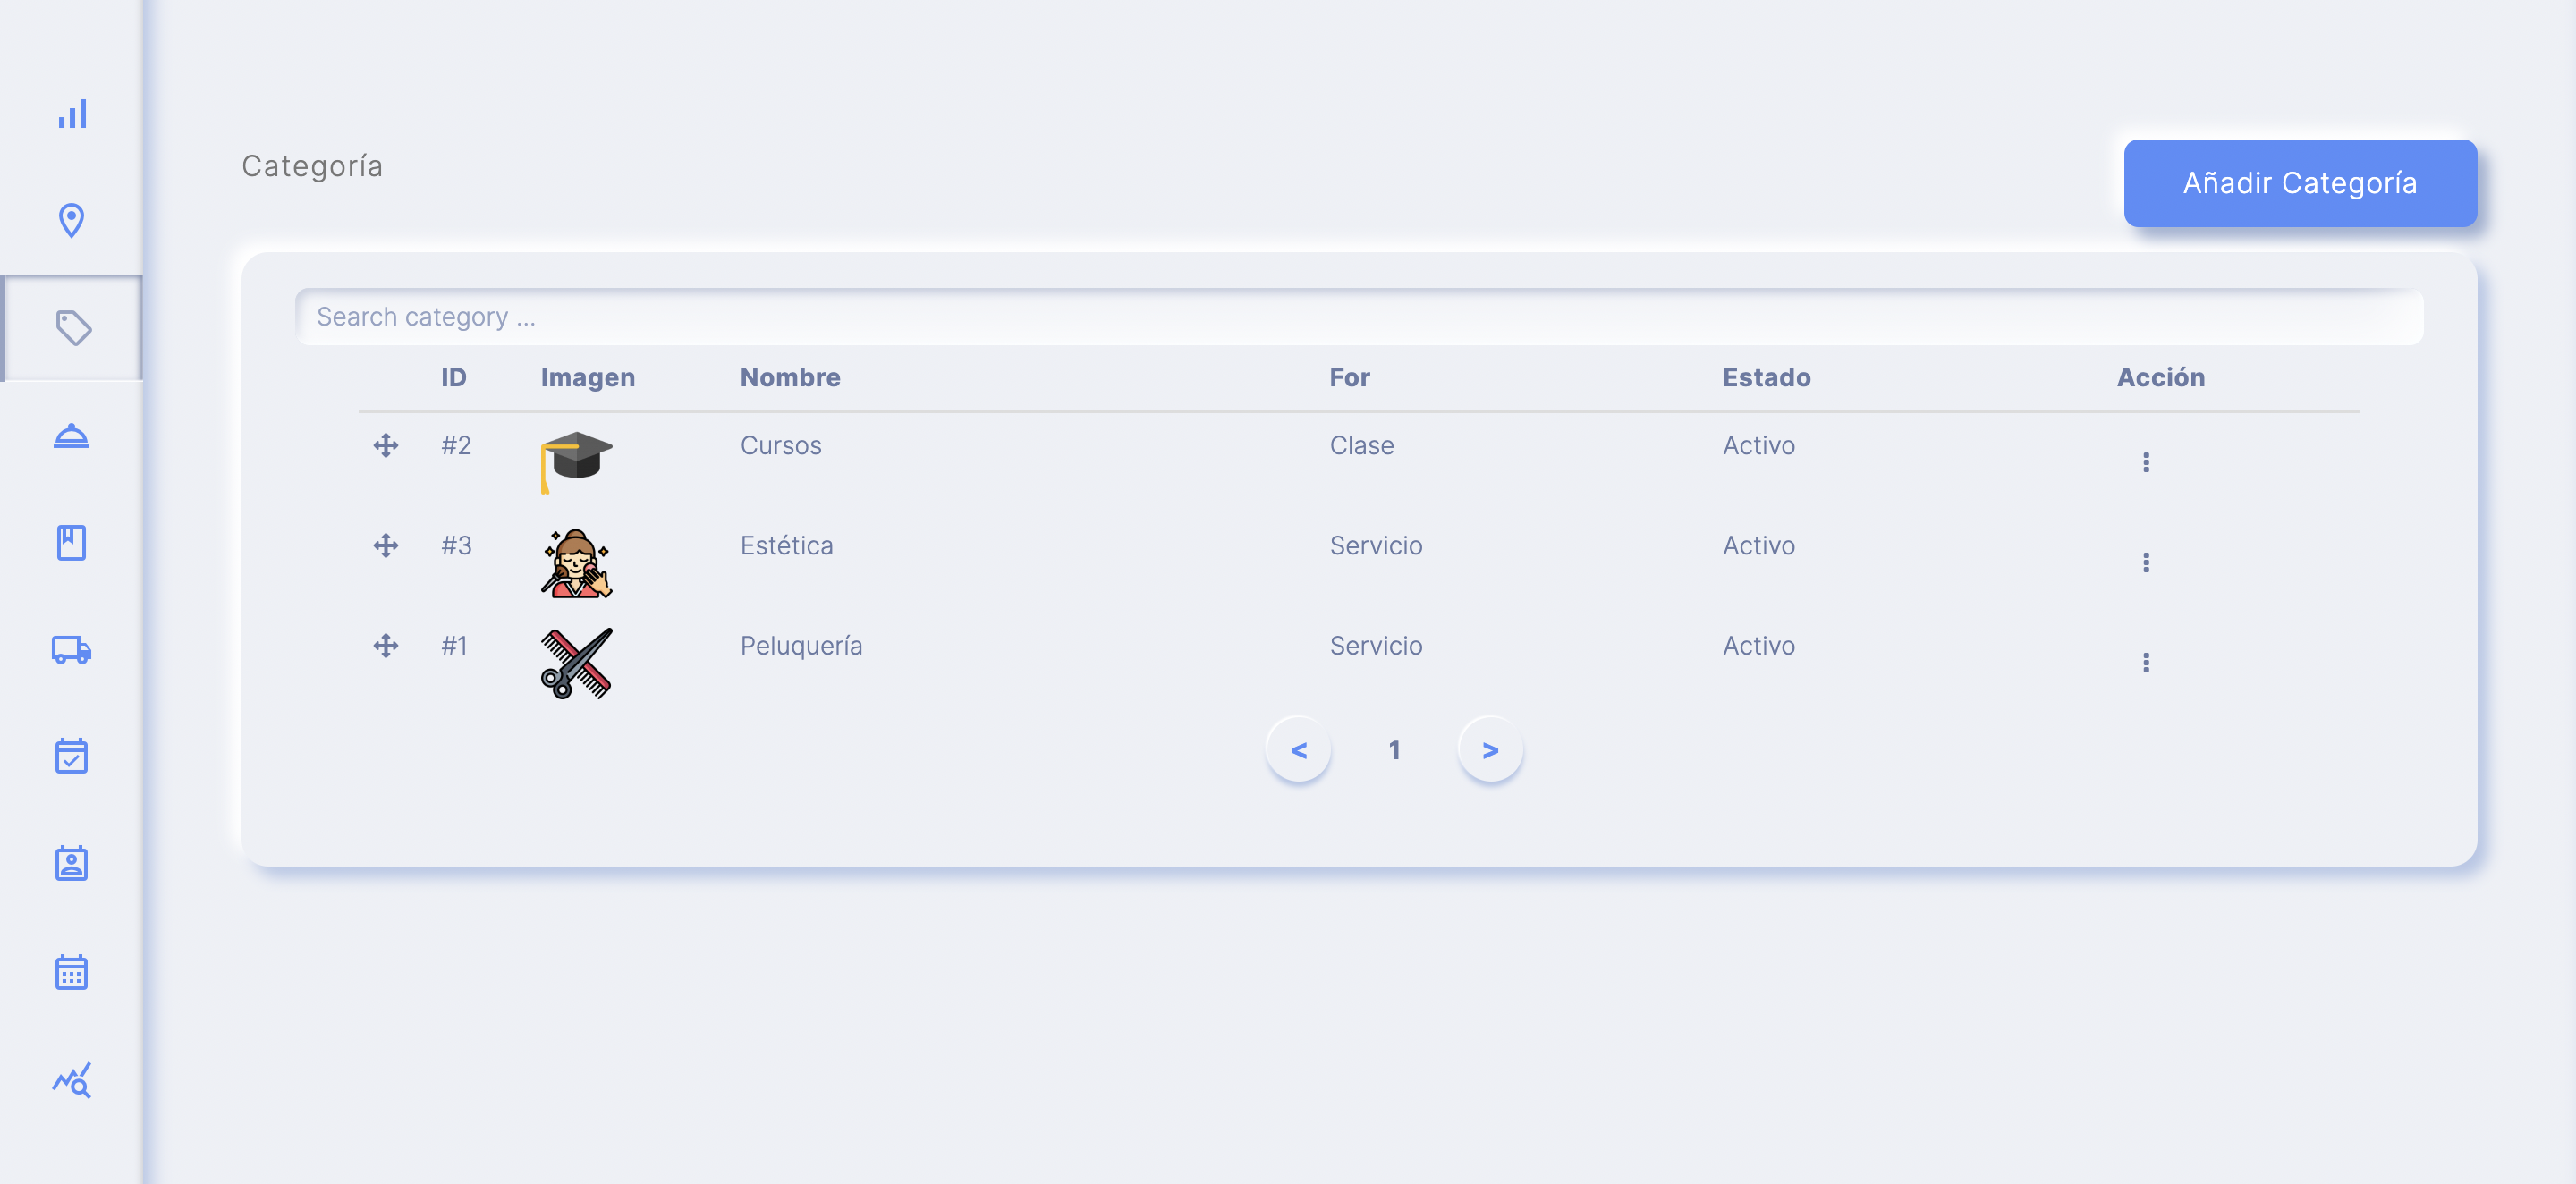Go to previous page arrow
Viewport: 2576px width, 1184px height.
1298,749
